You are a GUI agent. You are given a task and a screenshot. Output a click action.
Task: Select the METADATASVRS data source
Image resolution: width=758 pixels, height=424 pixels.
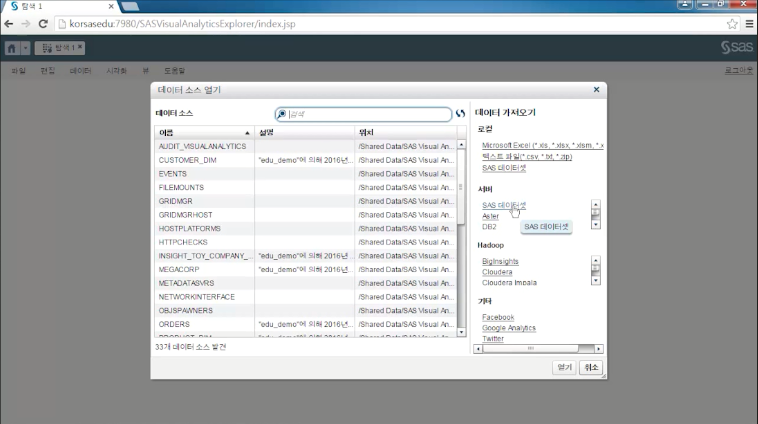point(306,283)
